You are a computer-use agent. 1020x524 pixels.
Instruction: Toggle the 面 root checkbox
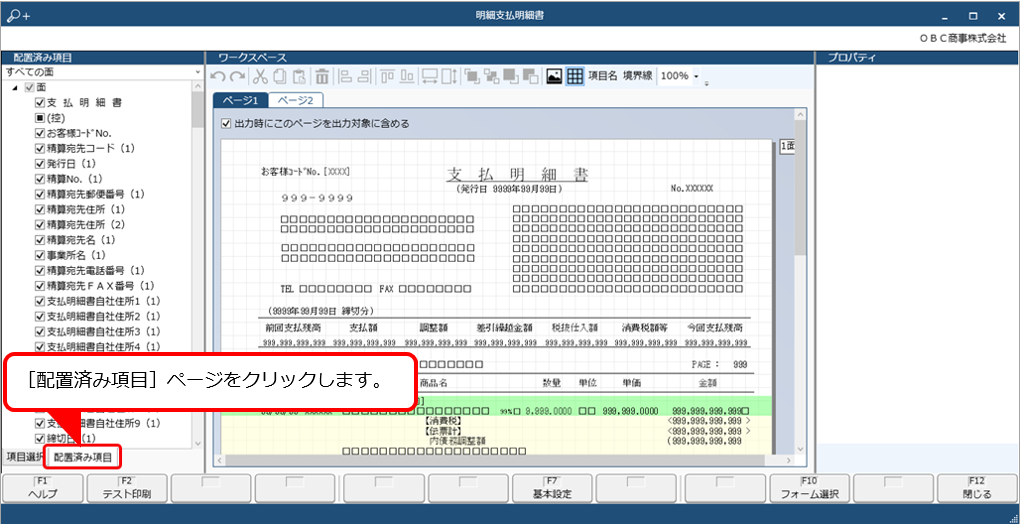coord(29,87)
